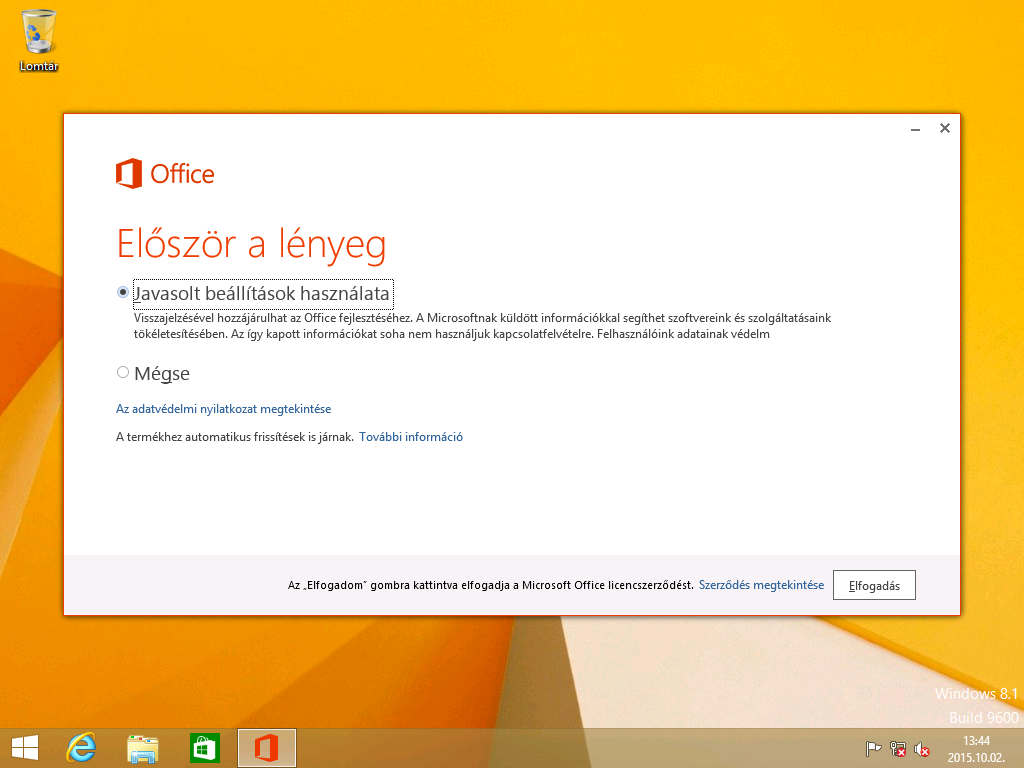Open the Windows Start button
The image size is (1024, 768).
click(x=25, y=748)
